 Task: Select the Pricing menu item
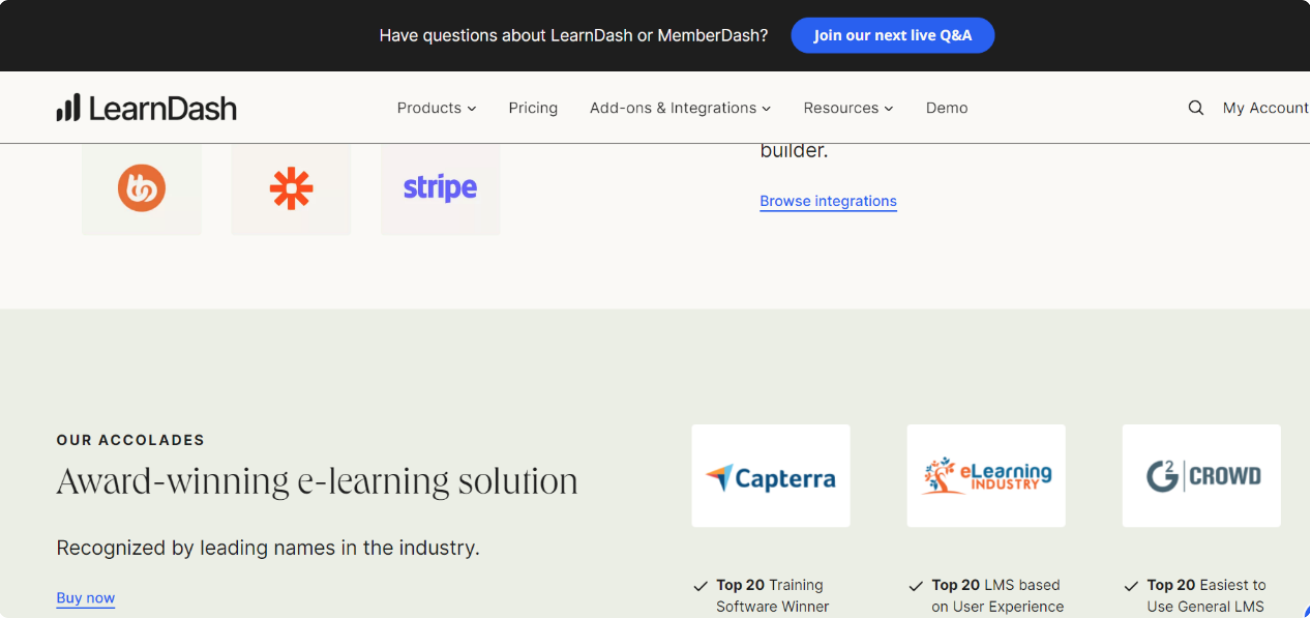click(533, 107)
